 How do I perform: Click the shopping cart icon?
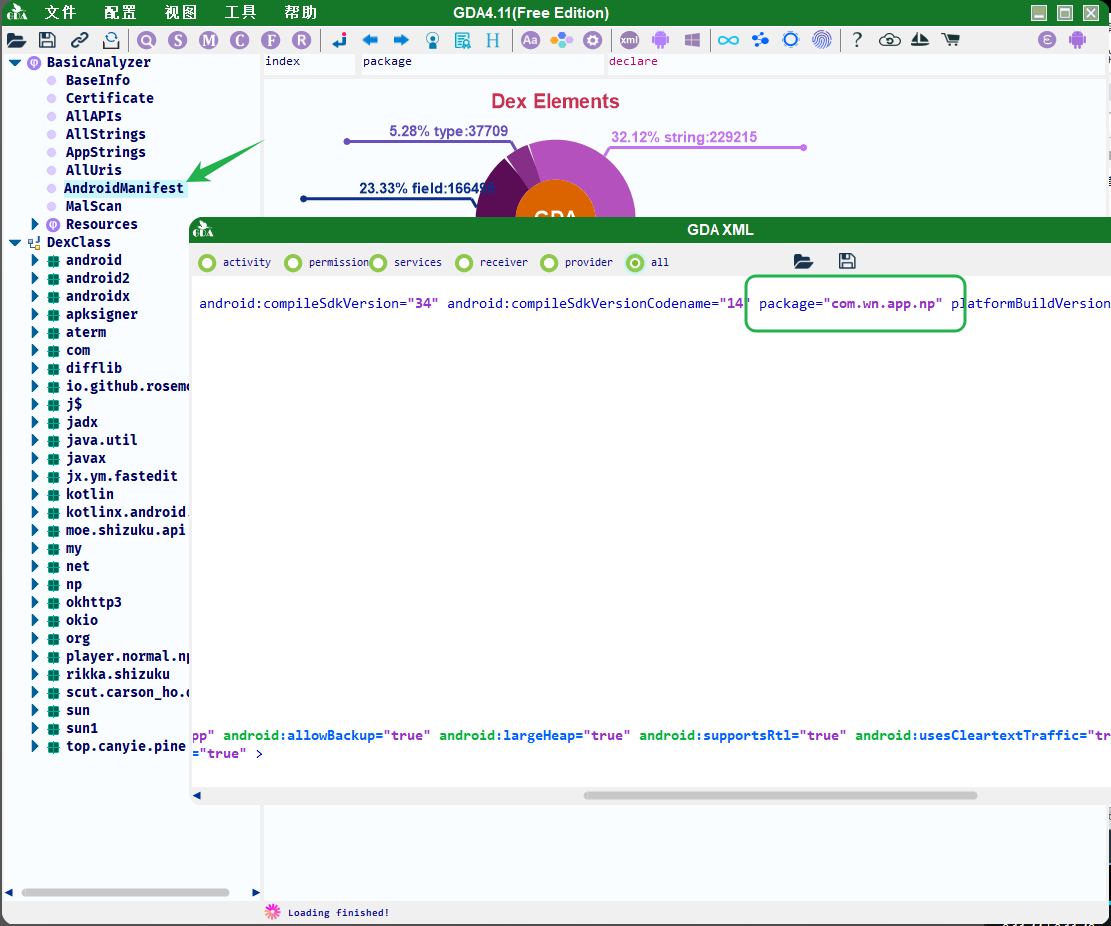click(950, 40)
